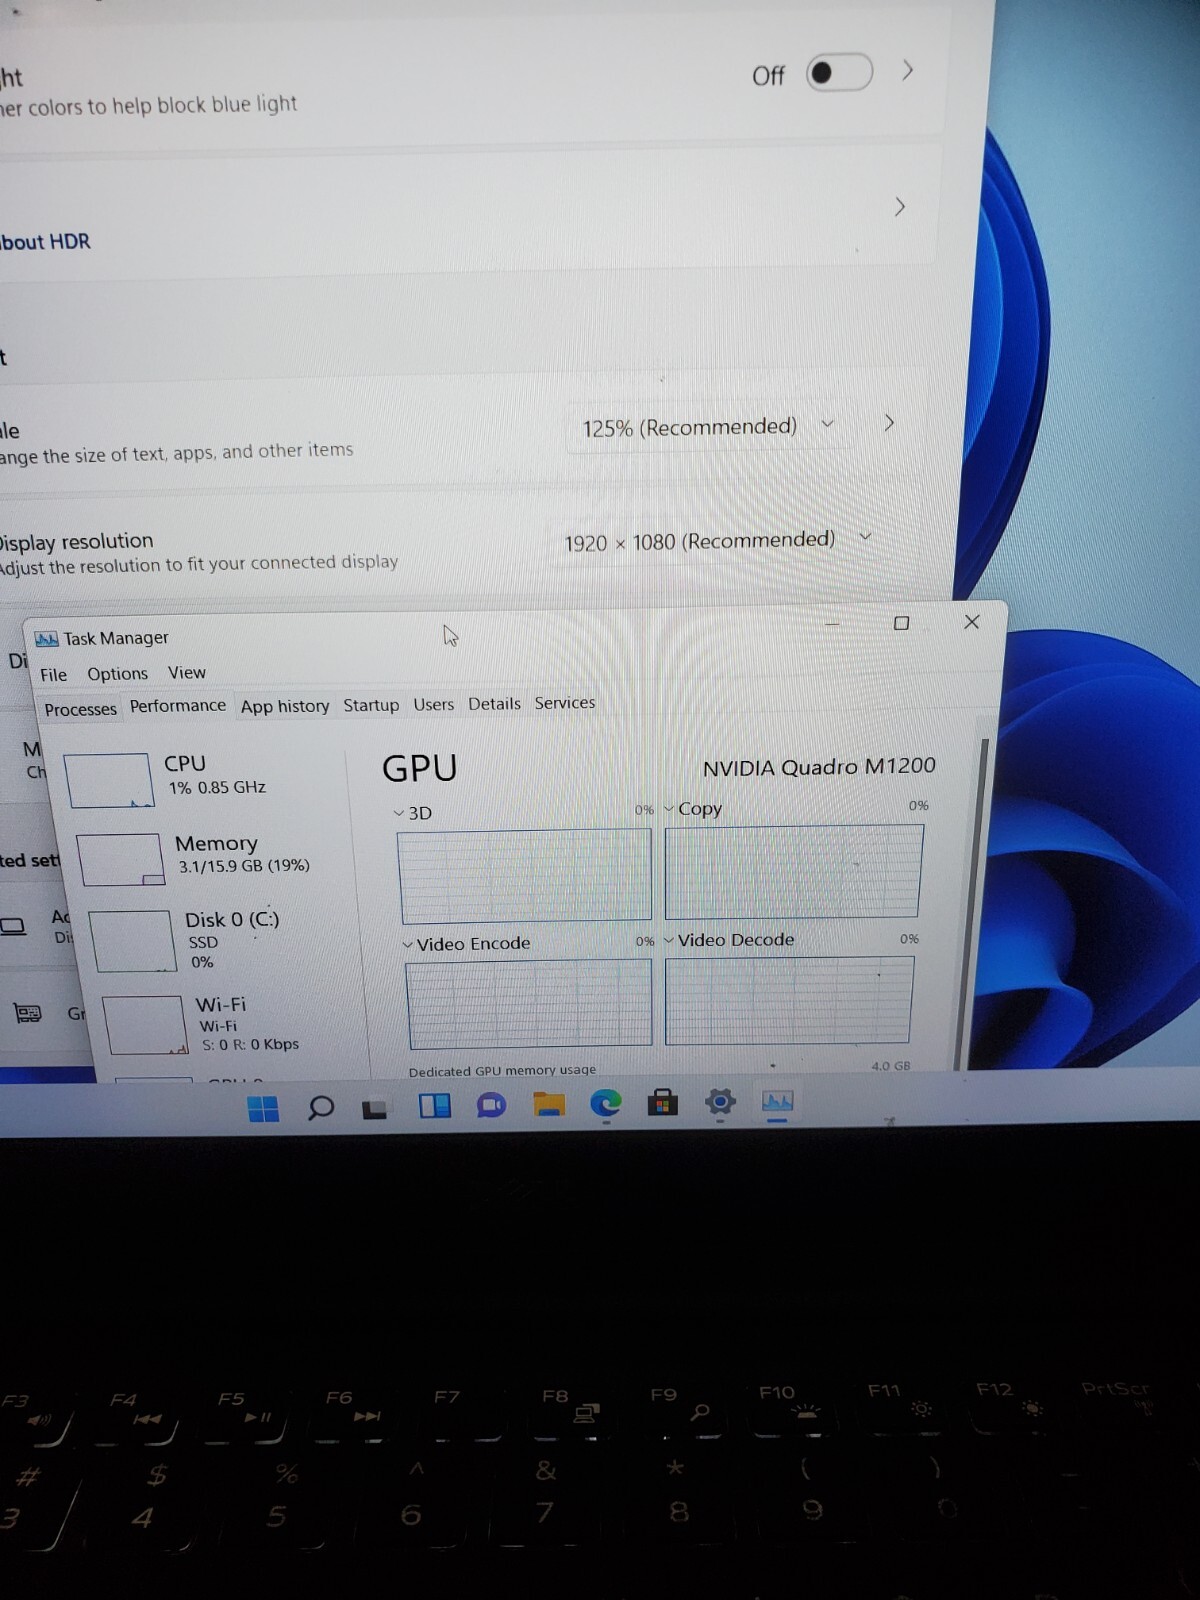Screen dimensions: 1200x1600
Task: Maximize the Task Manager window
Action: click(901, 623)
